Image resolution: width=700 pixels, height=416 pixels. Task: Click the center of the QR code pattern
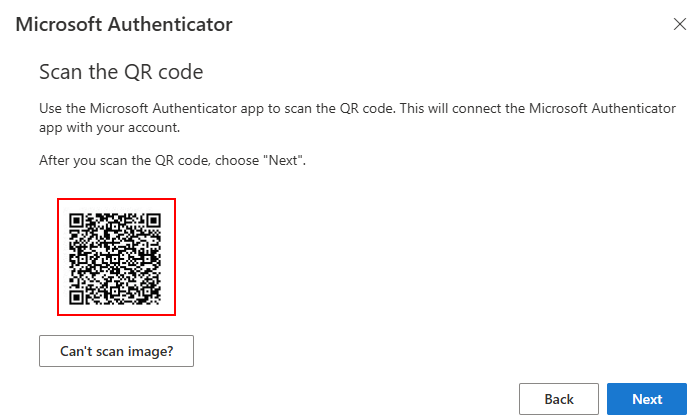point(115,258)
